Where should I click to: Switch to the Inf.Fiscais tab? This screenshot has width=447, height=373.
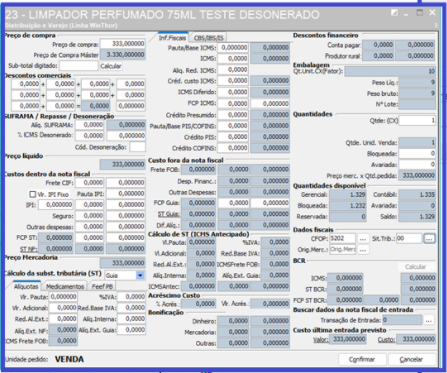coord(172,37)
